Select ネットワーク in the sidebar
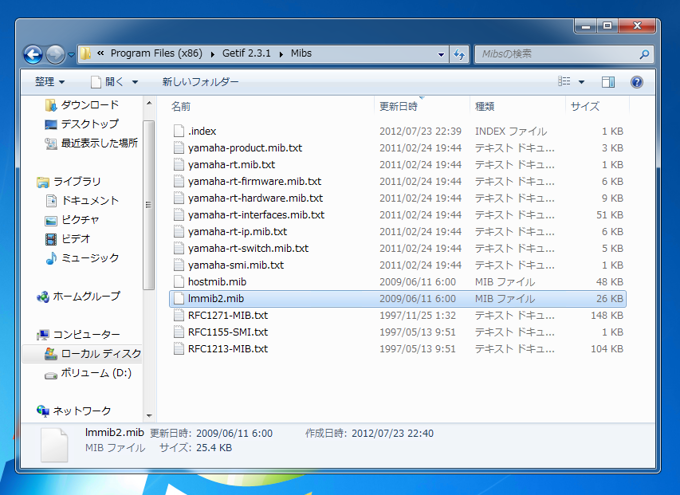 tap(74, 411)
